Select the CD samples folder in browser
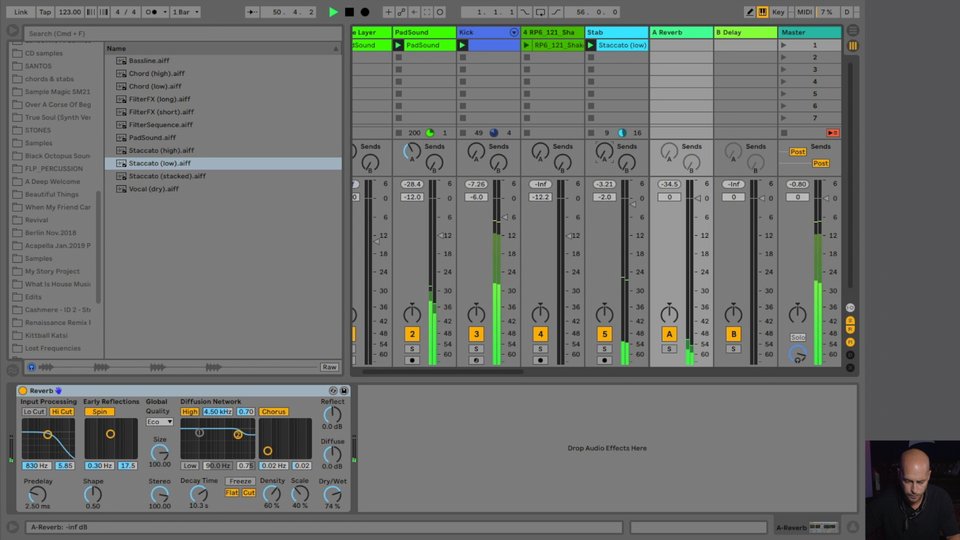This screenshot has height=540, width=960. coord(43,53)
